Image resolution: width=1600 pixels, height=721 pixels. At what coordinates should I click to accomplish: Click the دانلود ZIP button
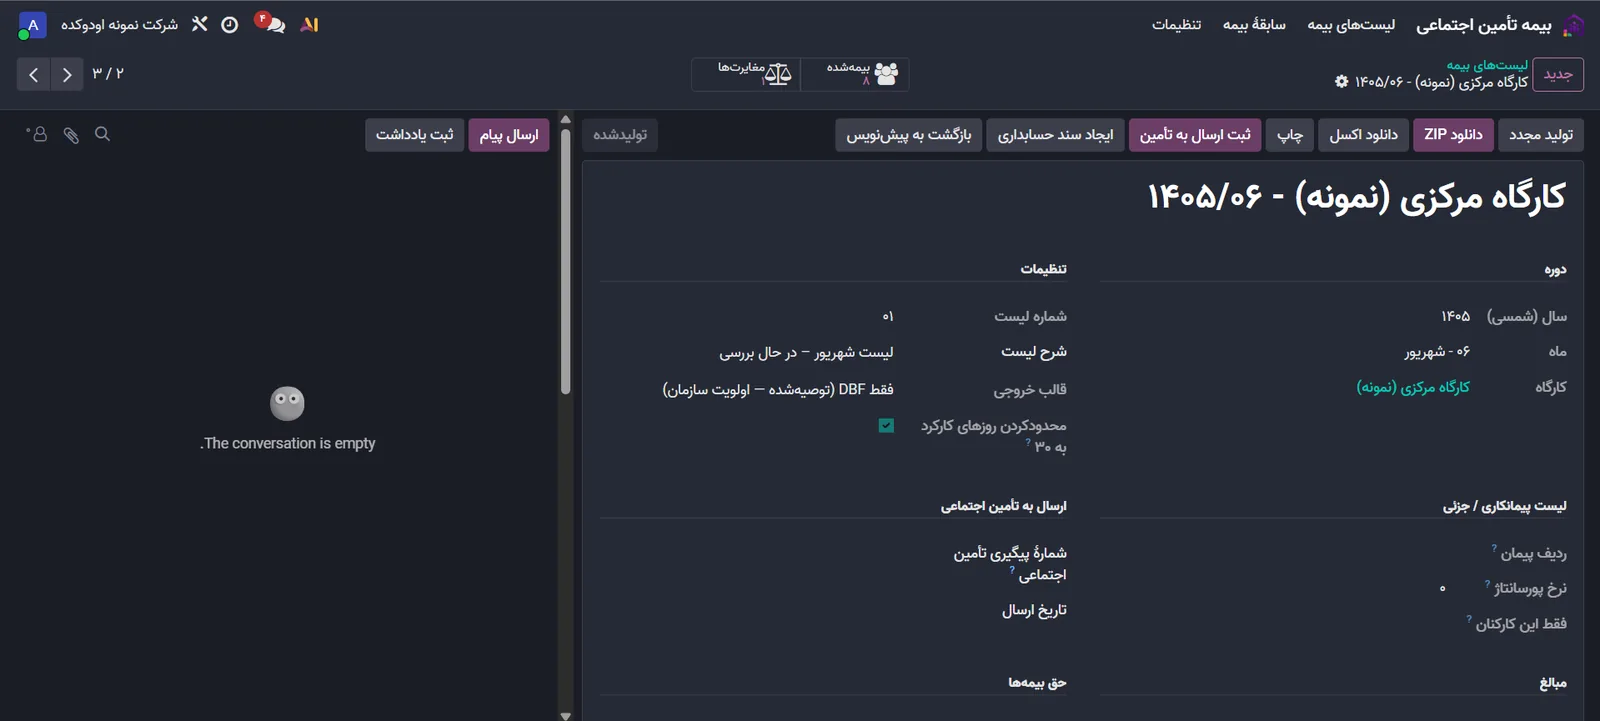(1453, 135)
